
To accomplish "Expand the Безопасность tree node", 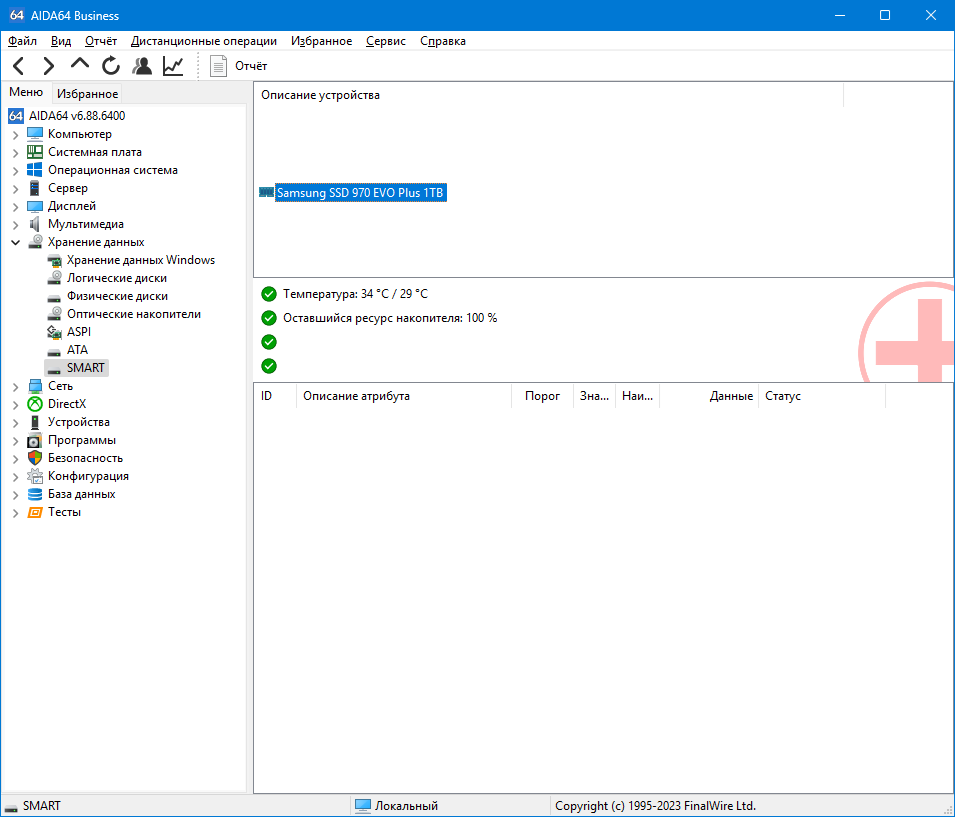I will point(16,458).
